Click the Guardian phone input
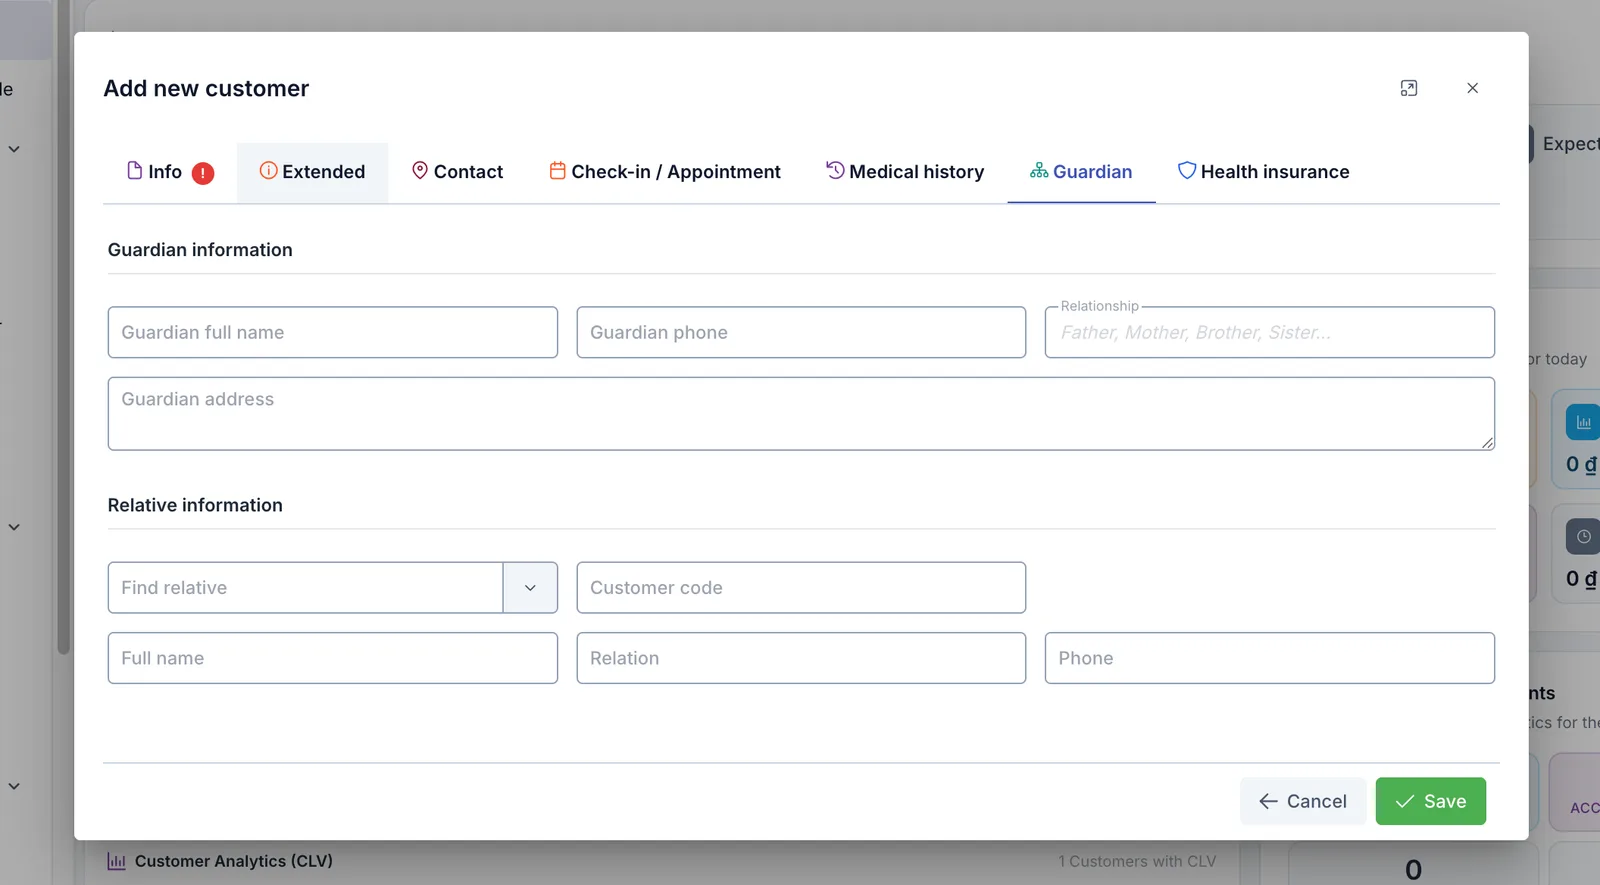The height and width of the screenshot is (885, 1600). (x=801, y=332)
